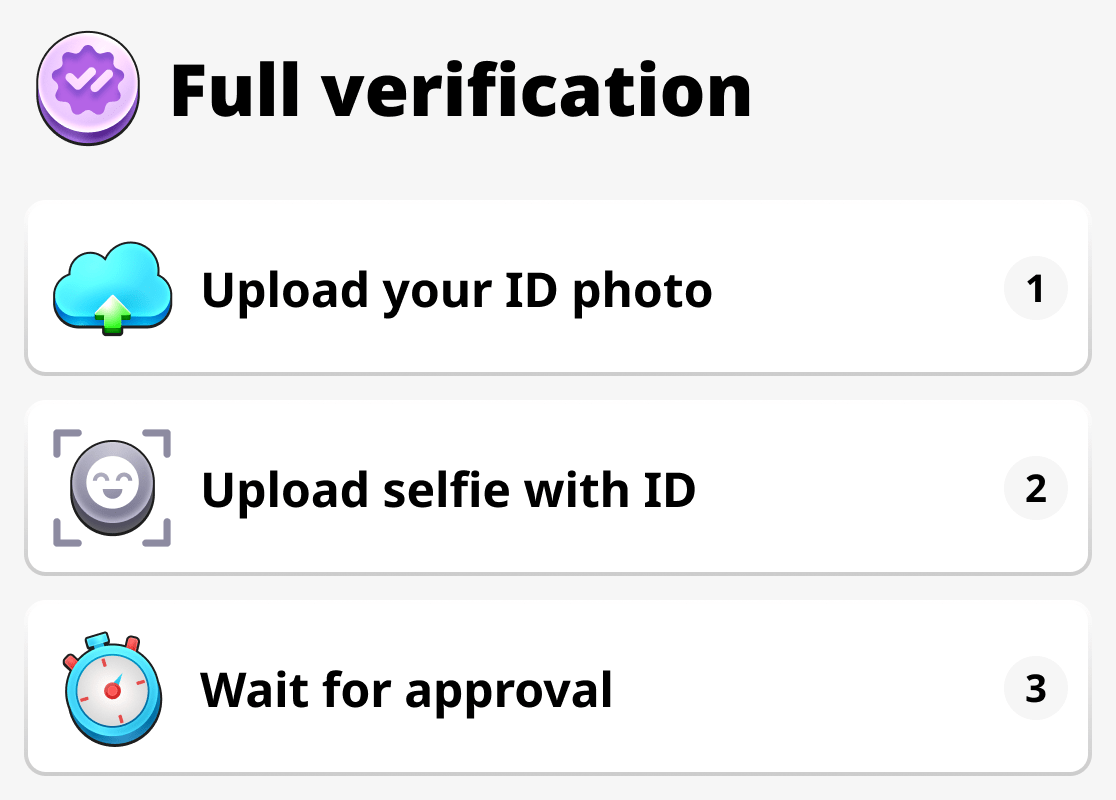
Task: Select step number 3 badge
Action: tap(1036, 689)
